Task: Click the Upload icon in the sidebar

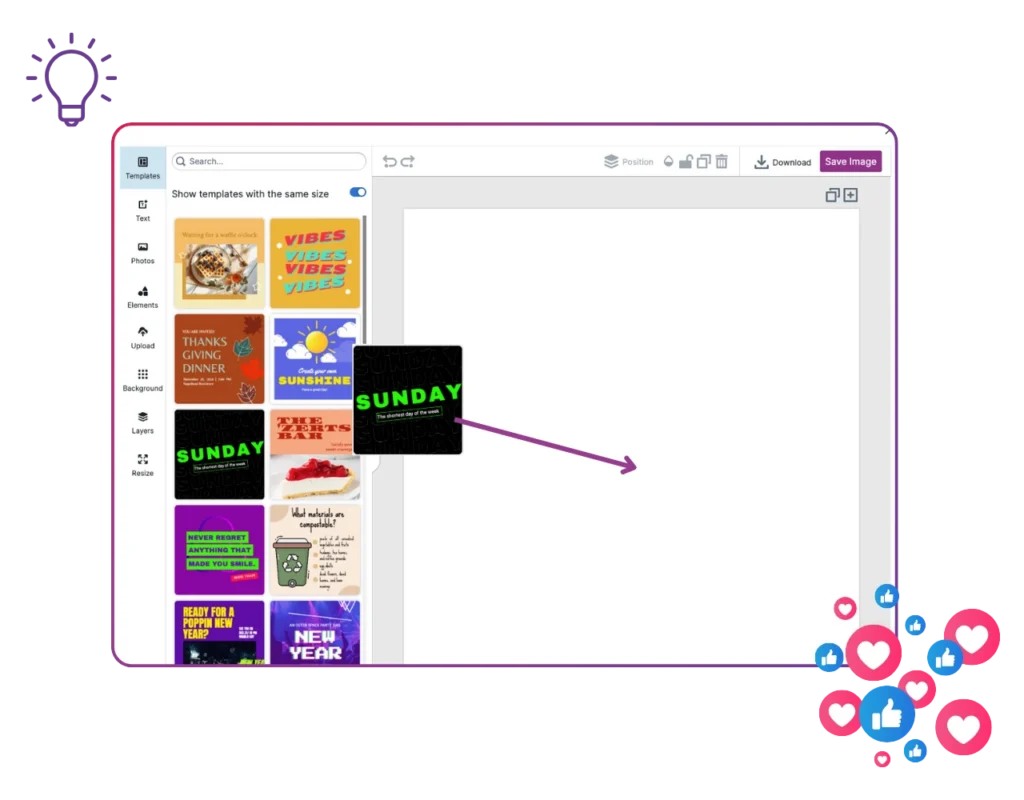Action: tap(143, 337)
